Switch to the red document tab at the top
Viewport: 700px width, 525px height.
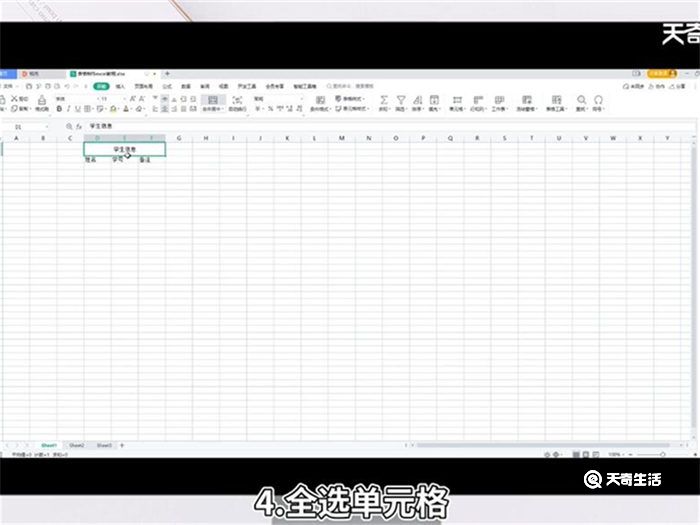42,74
